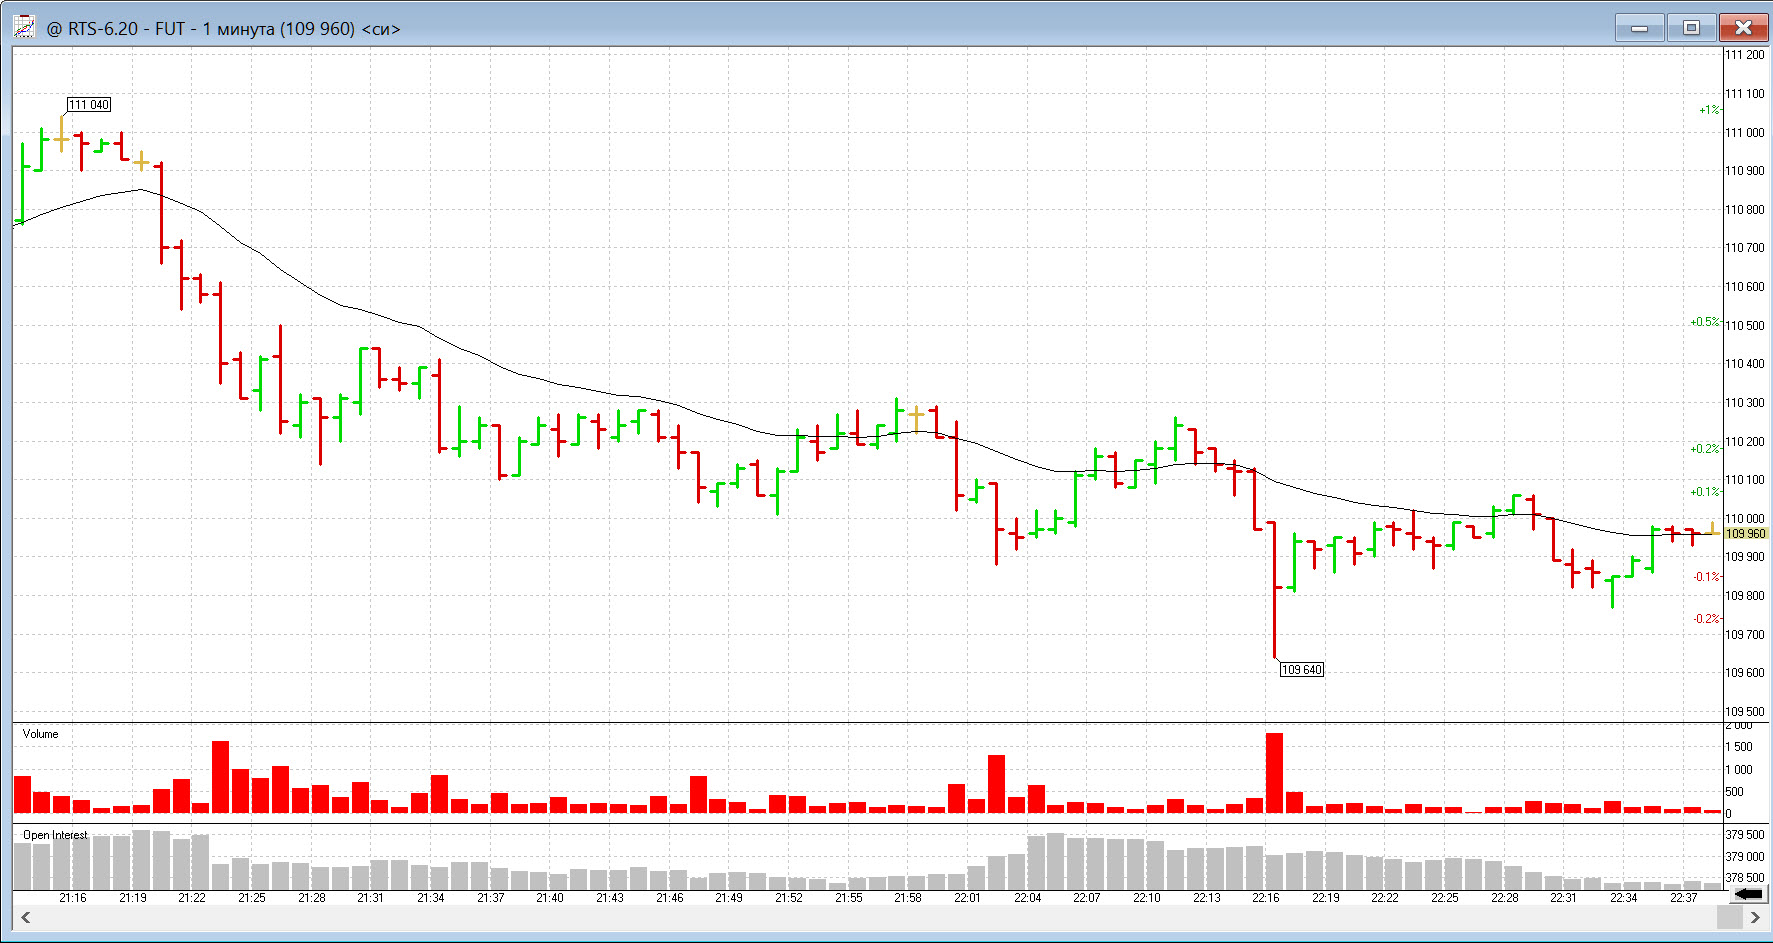Click the 109 640 low price label
The image size is (1773, 943).
pyautogui.click(x=1301, y=670)
